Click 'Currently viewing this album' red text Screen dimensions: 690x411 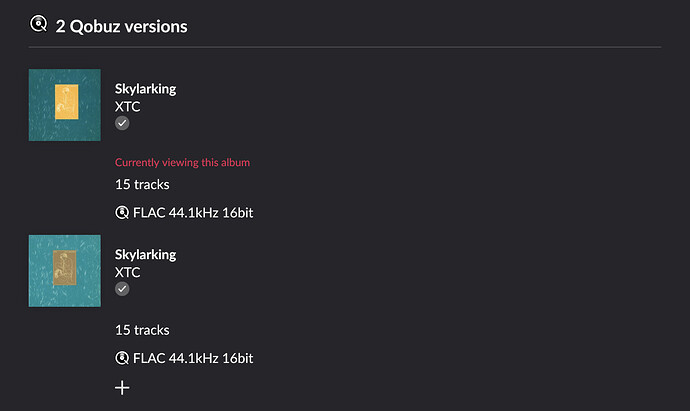(182, 162)
